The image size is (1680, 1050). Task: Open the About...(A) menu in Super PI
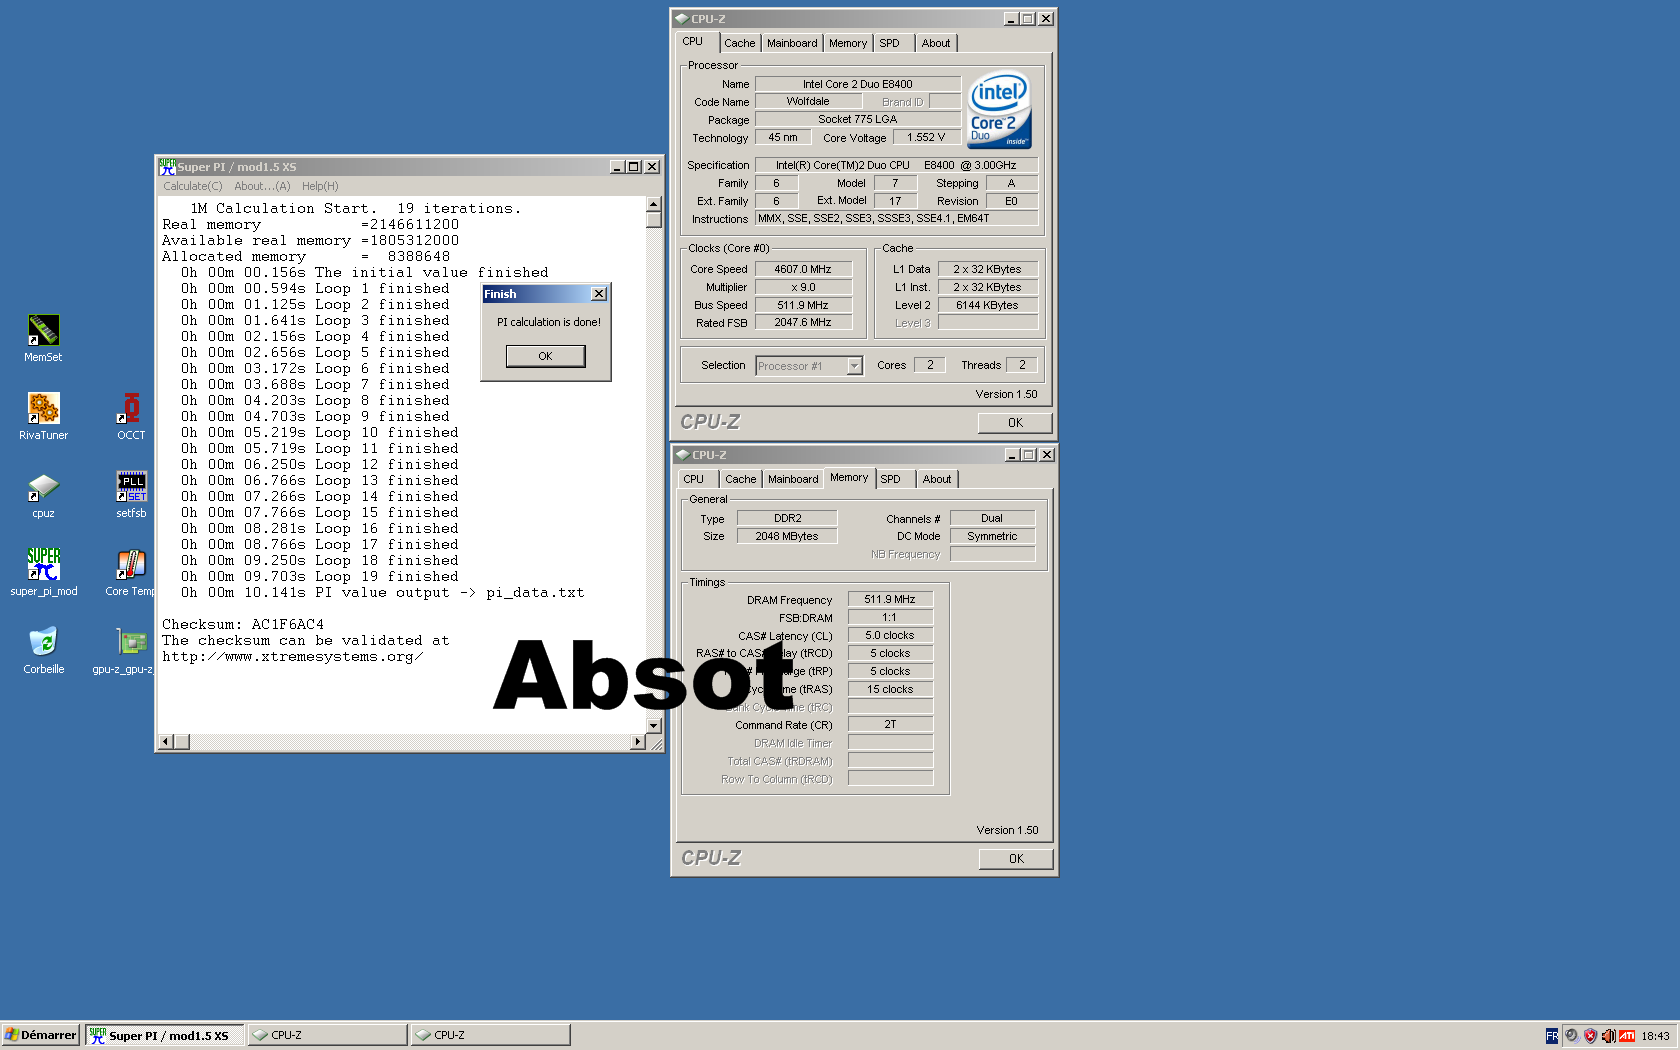tap(262, 186)
